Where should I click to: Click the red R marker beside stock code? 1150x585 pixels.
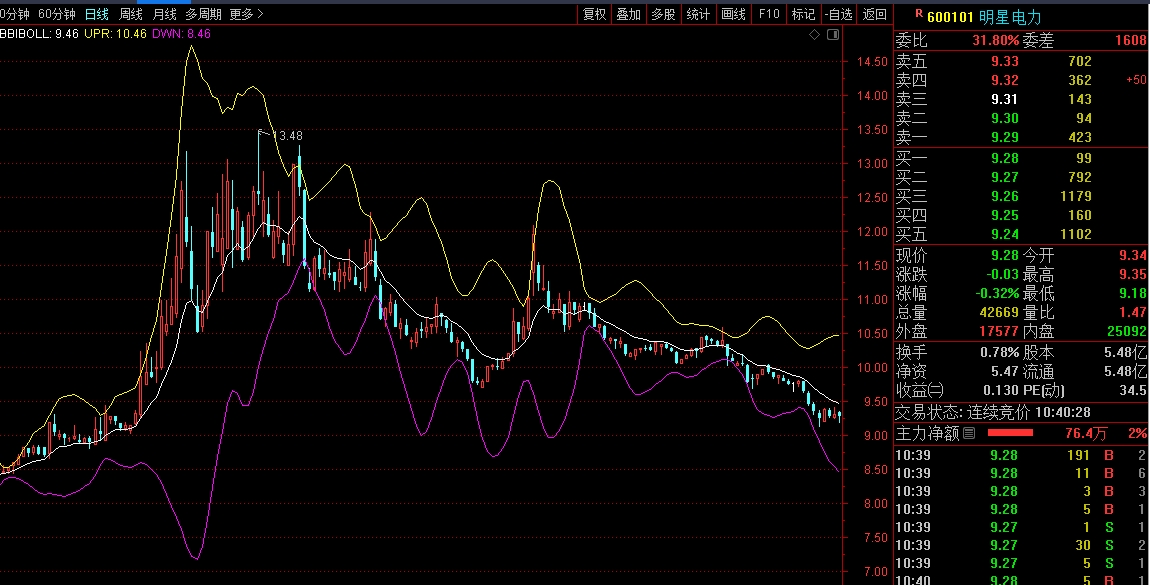coord(919,14)
